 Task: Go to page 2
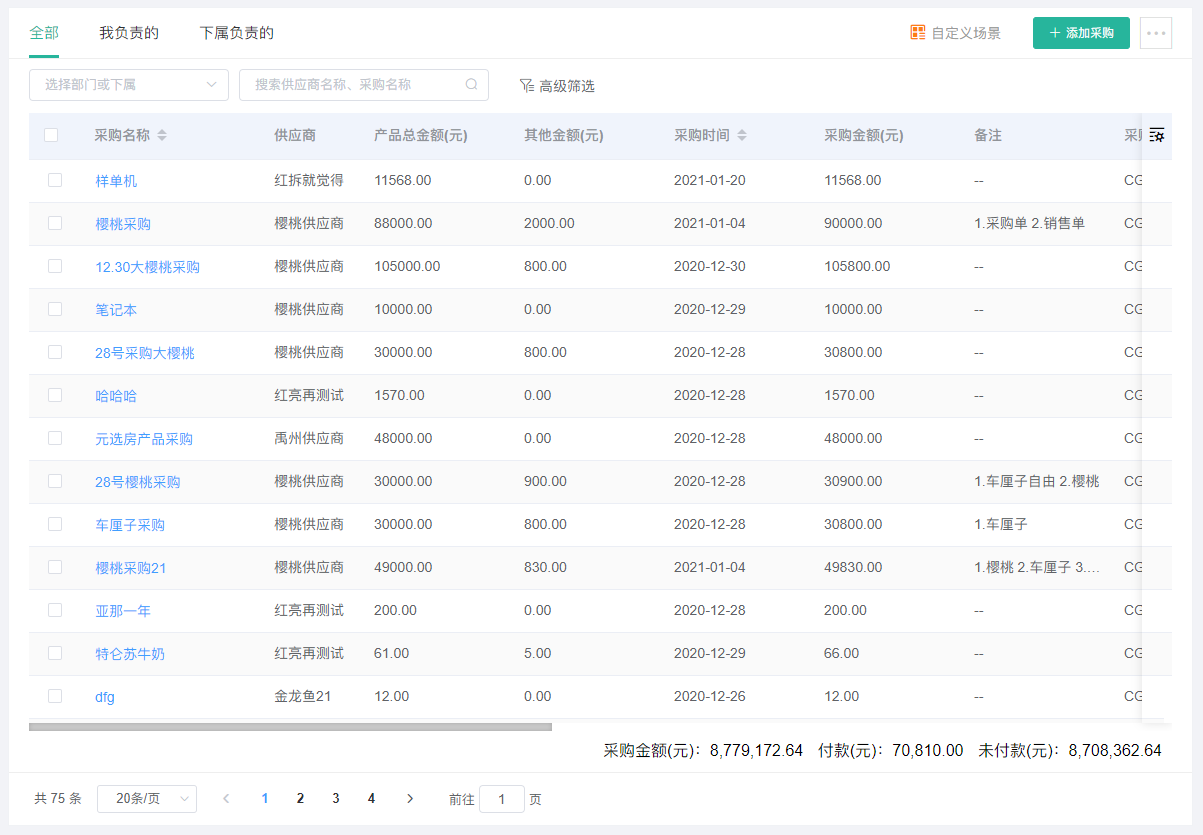coord(300,798)
